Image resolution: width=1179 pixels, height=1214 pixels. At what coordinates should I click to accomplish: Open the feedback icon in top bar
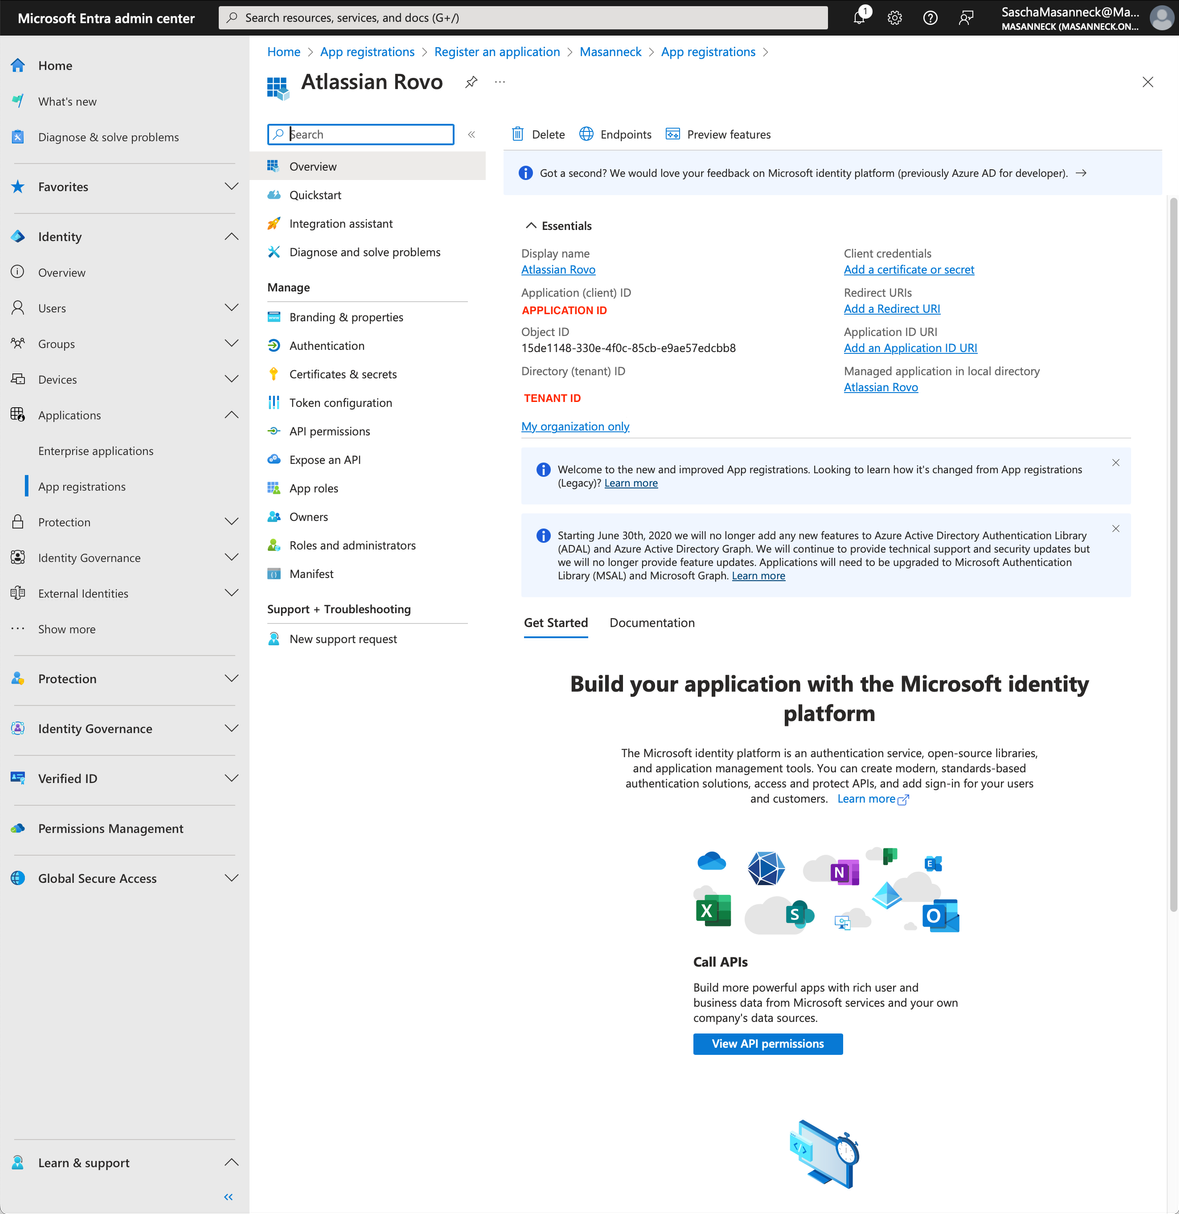966,18
